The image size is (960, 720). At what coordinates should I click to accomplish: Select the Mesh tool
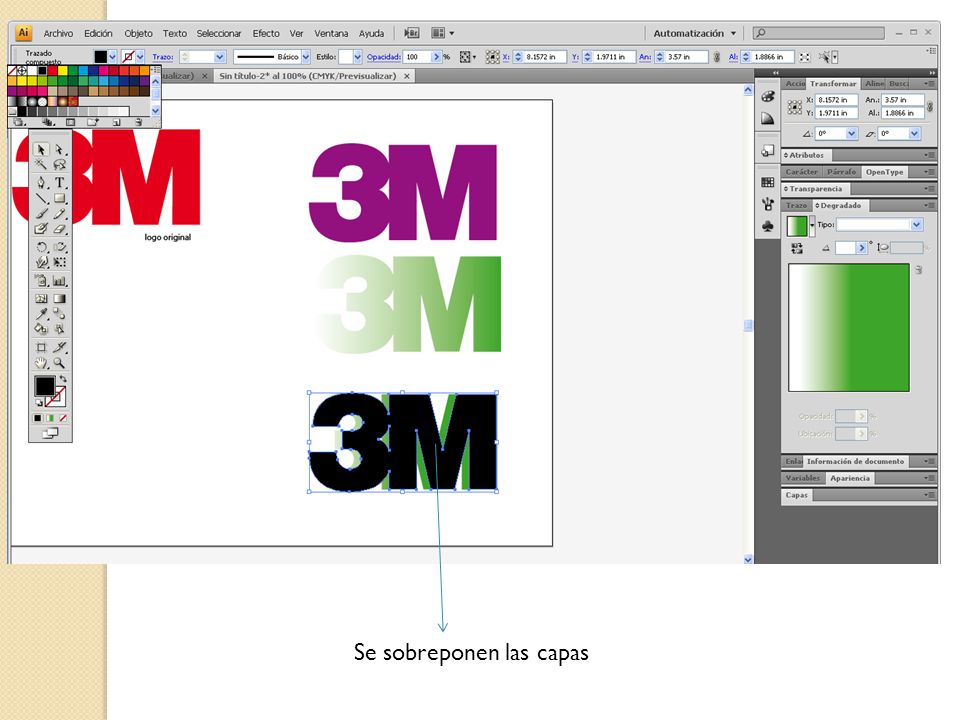(41, 299)
